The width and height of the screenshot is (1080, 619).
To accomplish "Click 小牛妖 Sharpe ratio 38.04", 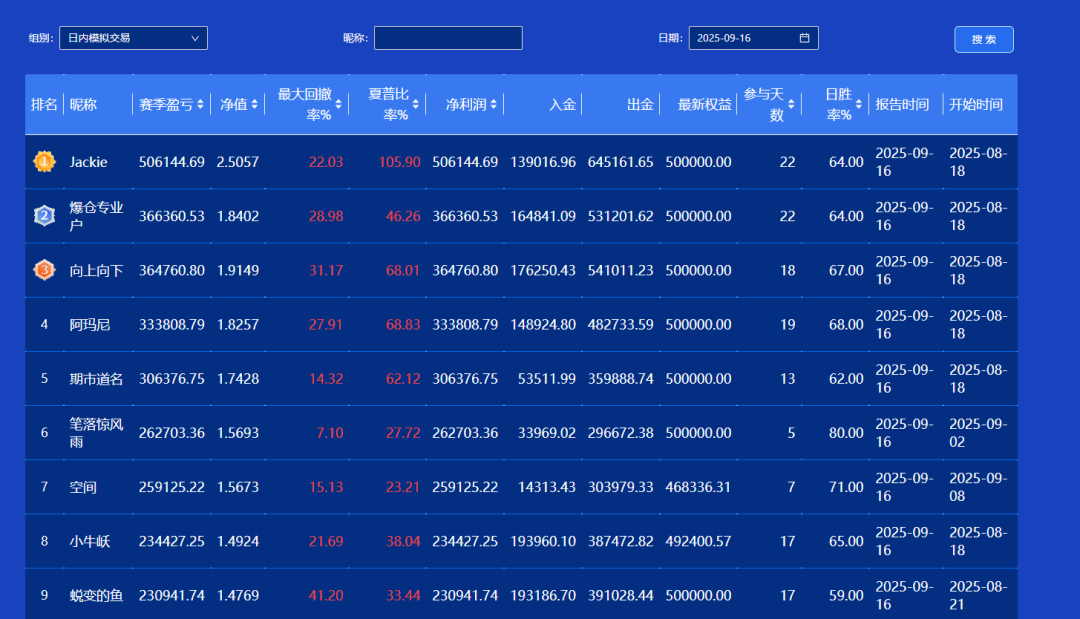I will click(x=403, y=541).
